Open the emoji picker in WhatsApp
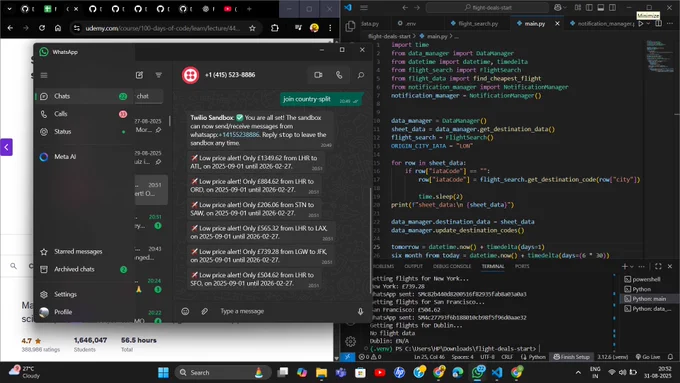680x383 pixels. (x=185, y=311)
